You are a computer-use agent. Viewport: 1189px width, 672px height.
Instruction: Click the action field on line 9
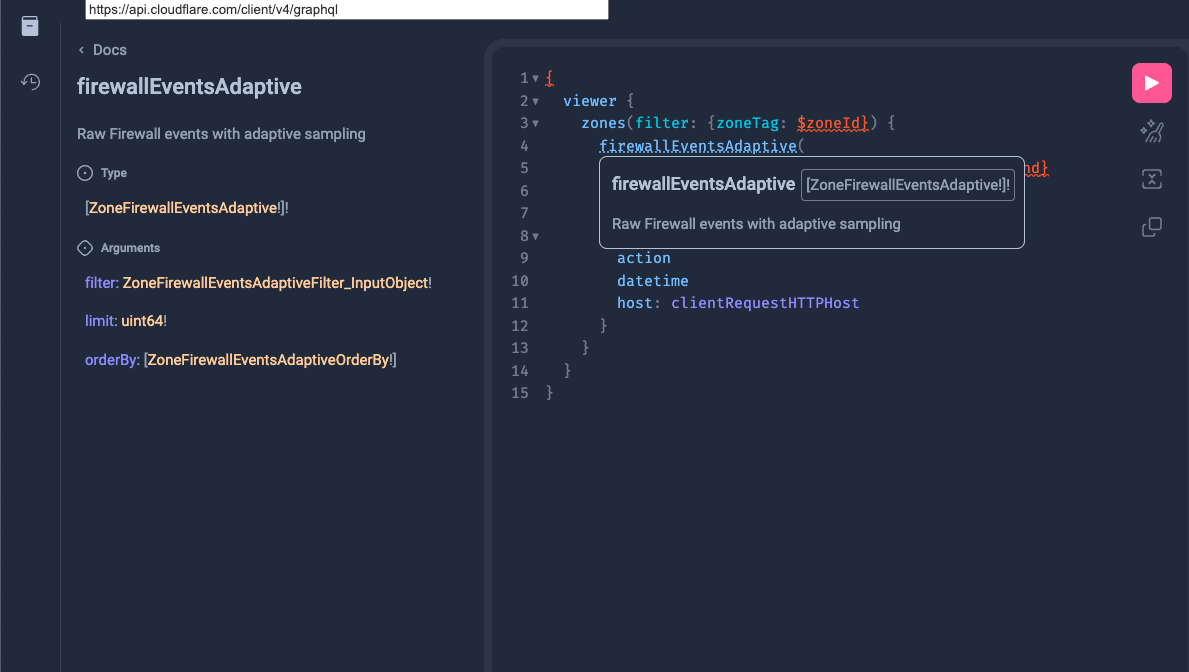pos(643,258)
